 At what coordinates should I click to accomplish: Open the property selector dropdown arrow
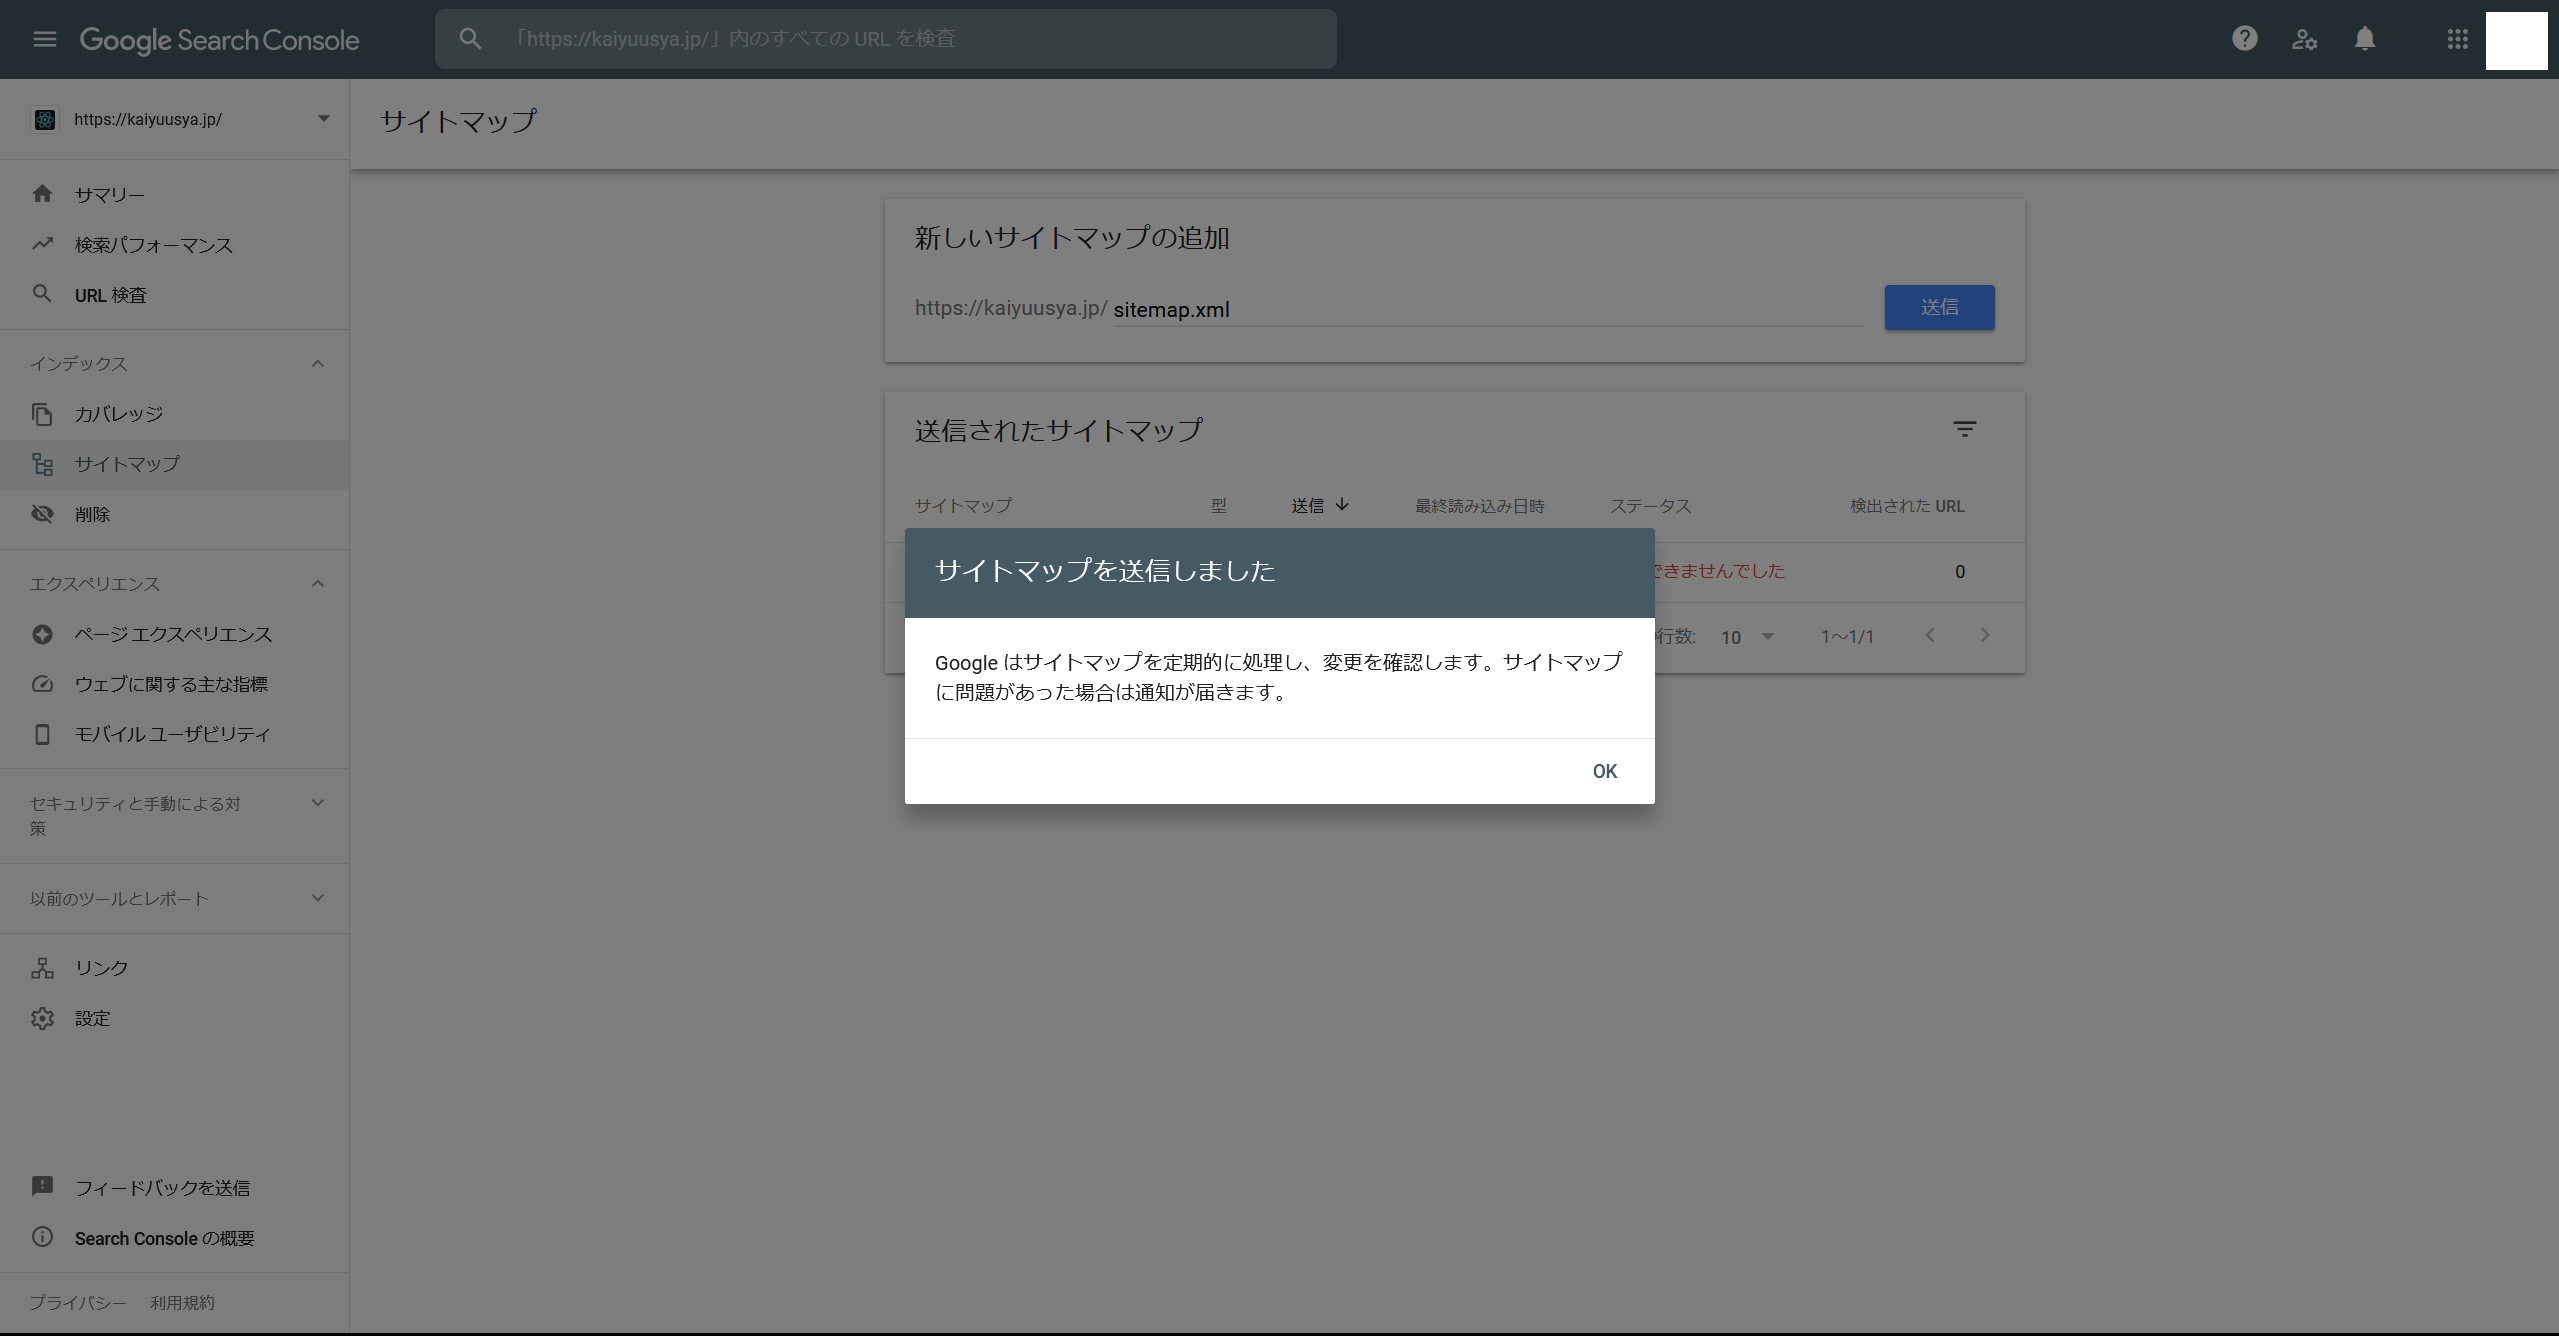[323, 119]
